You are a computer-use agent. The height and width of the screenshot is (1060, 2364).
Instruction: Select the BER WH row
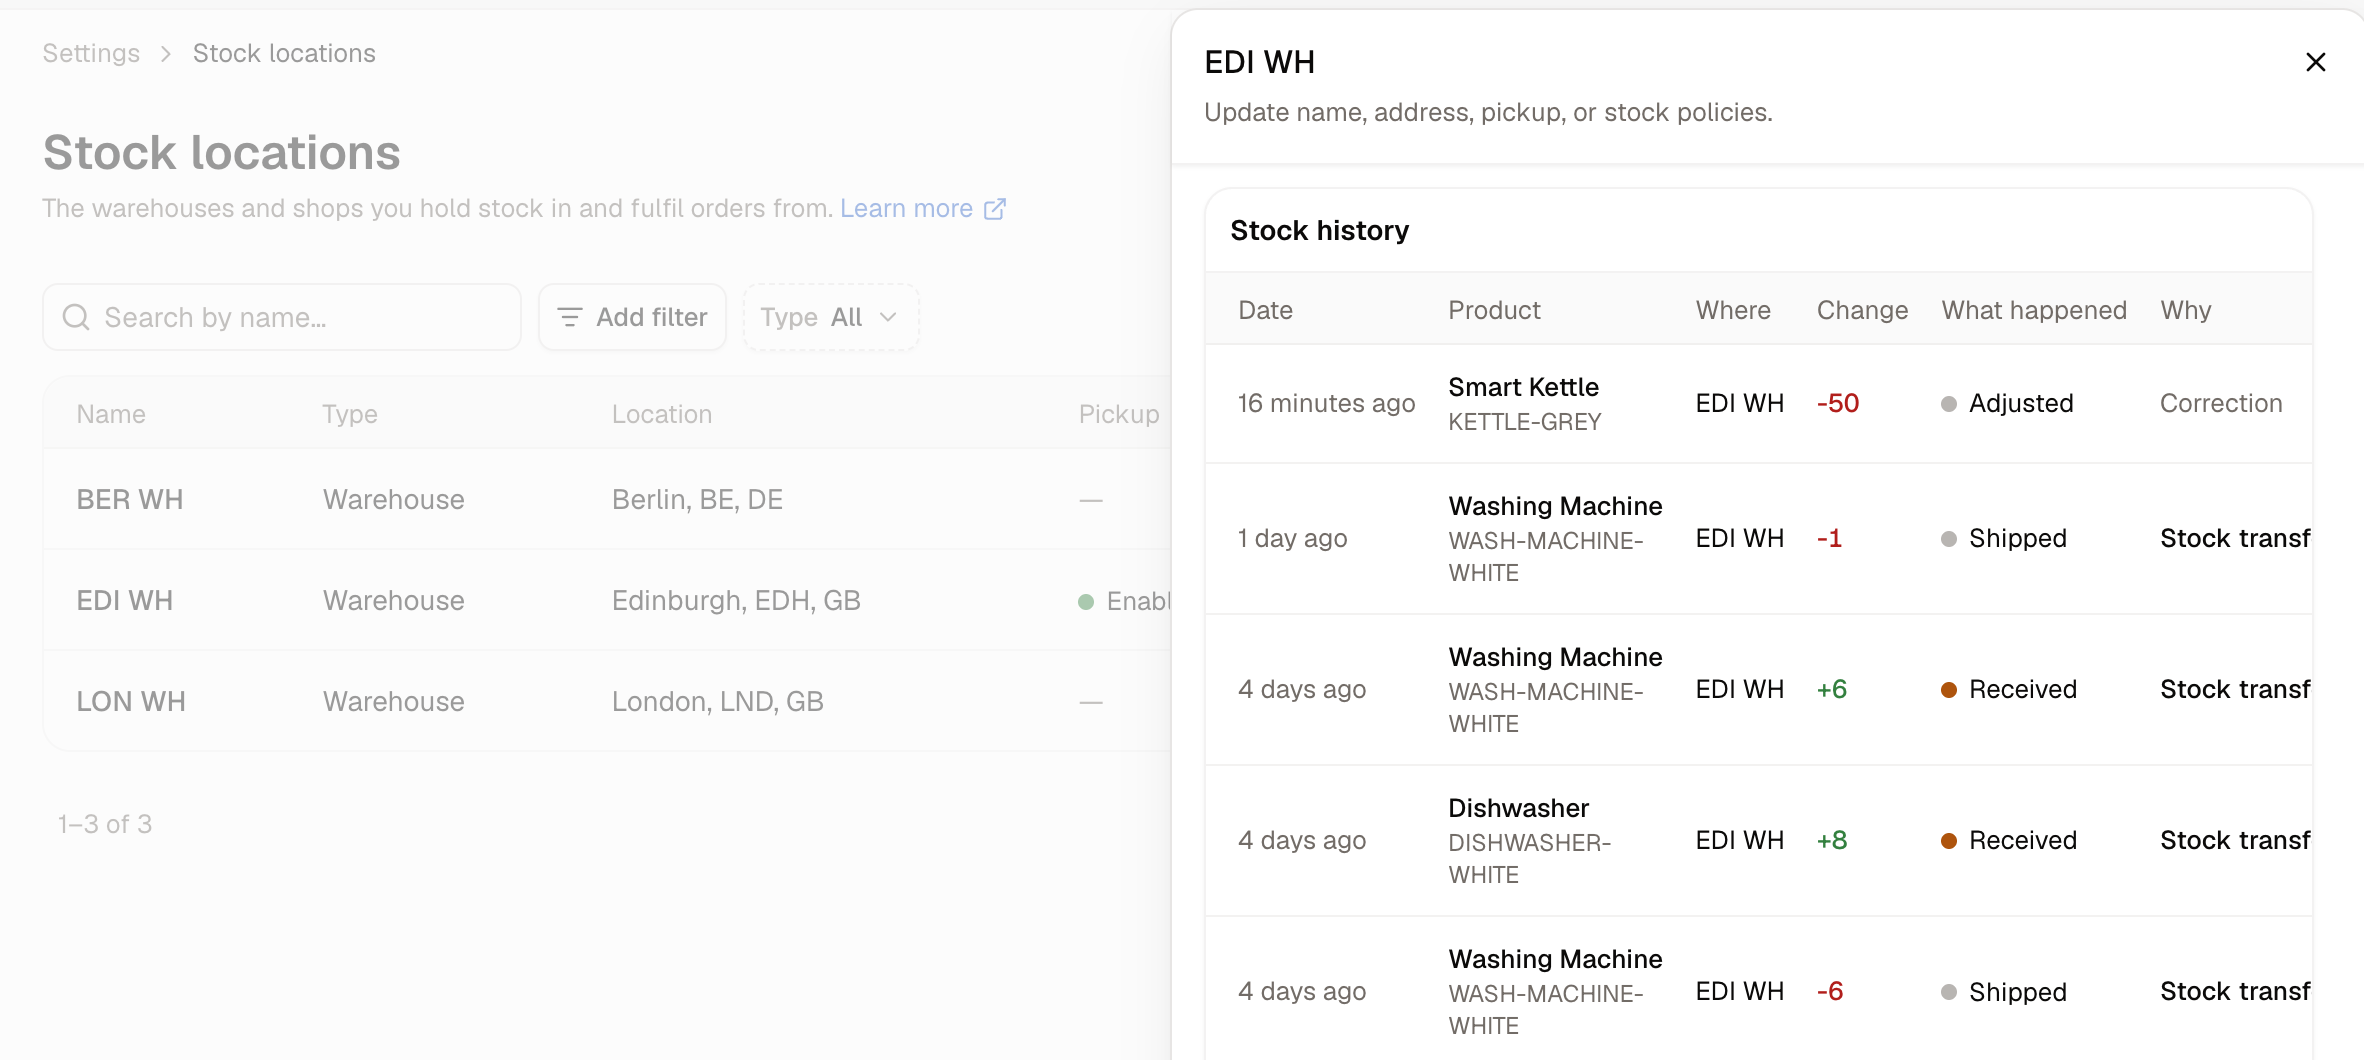[x=607, y=499]
